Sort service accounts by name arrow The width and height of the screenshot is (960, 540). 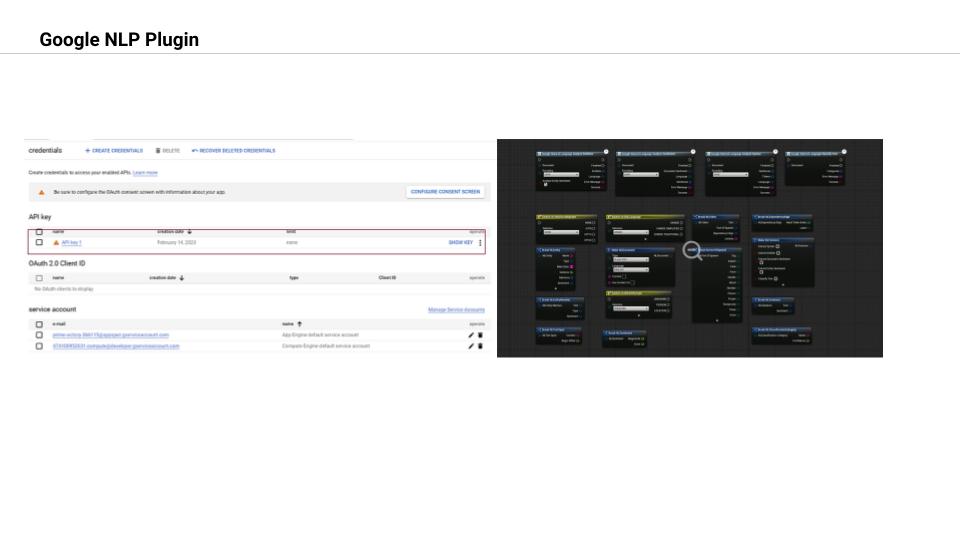[299, 324]
